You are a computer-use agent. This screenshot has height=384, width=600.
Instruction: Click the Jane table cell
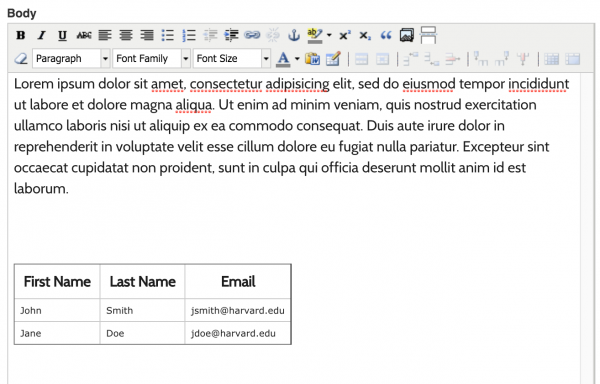[57, 333]
